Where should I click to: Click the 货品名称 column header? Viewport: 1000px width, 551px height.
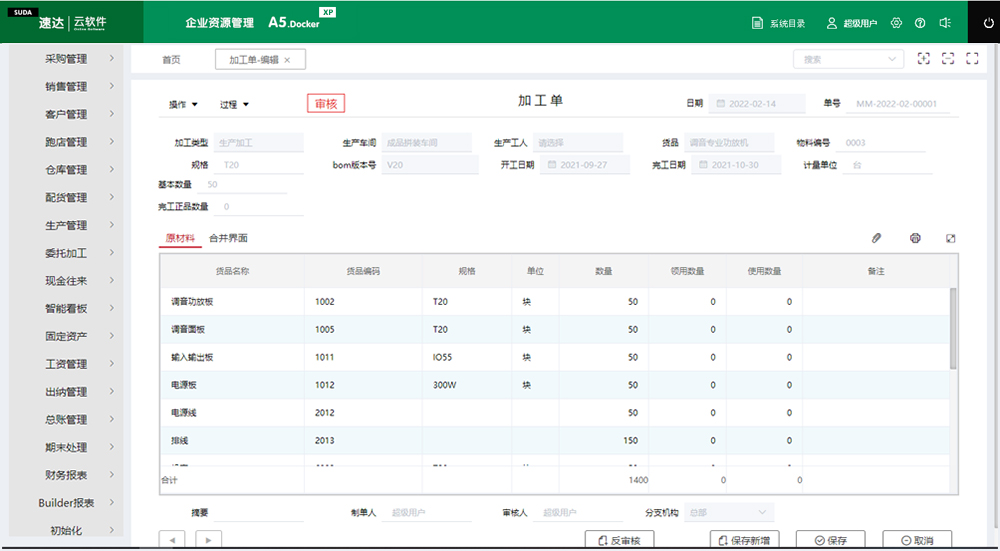(232, 271)
